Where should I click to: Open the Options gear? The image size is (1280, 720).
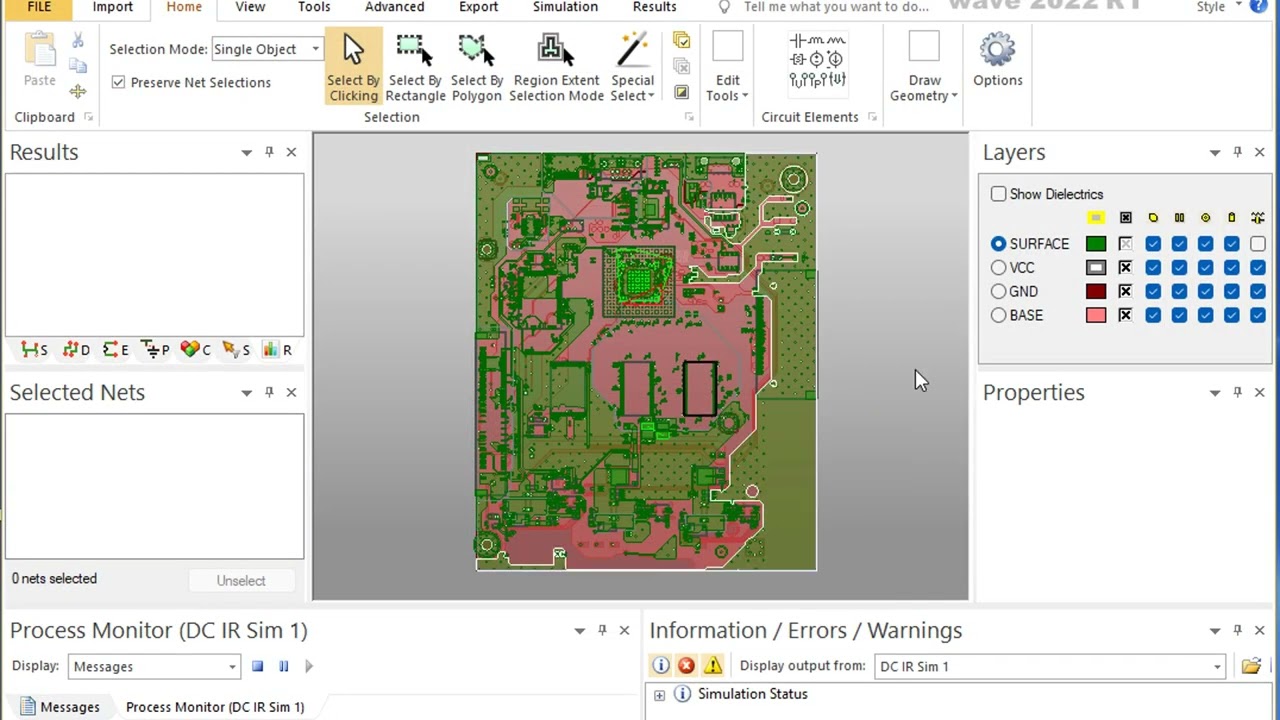coord(997,60)
